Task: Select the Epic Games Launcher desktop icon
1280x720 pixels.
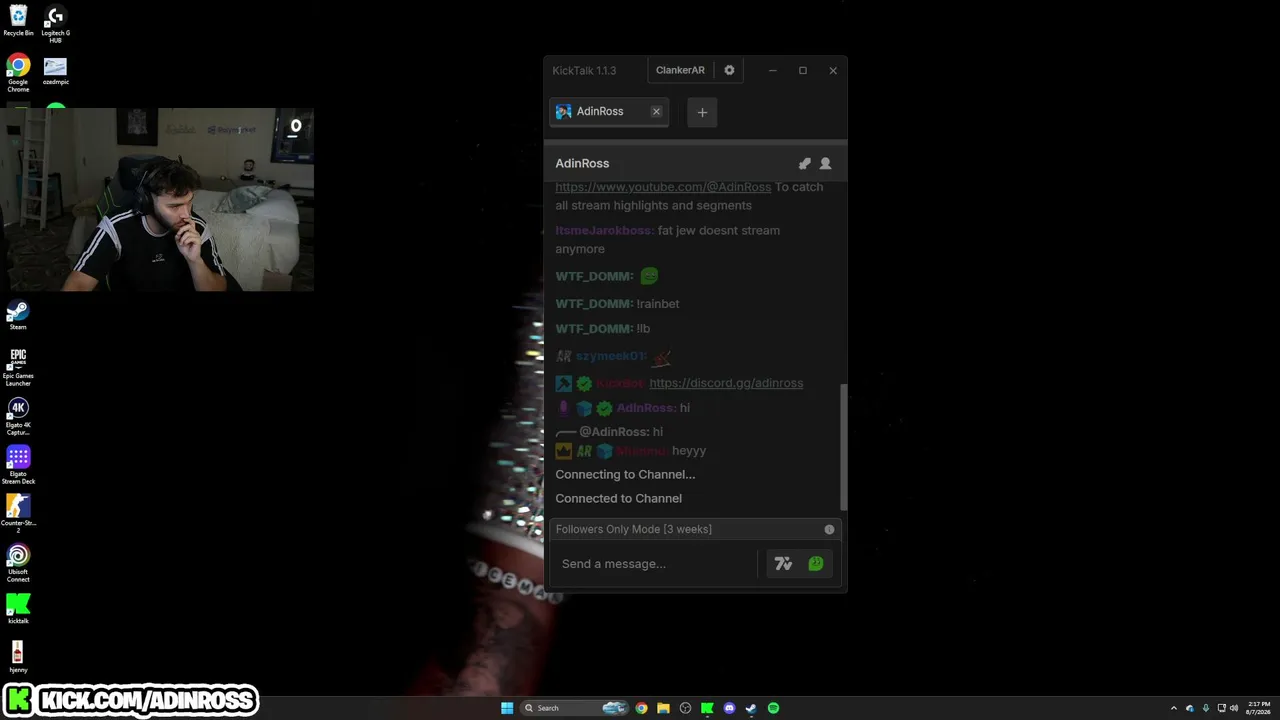Action: click(18, 367)
